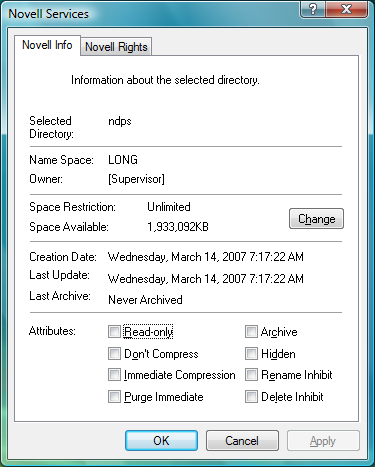Click the LONG name space value
The image size is (375, 467).
click(123, 160)
